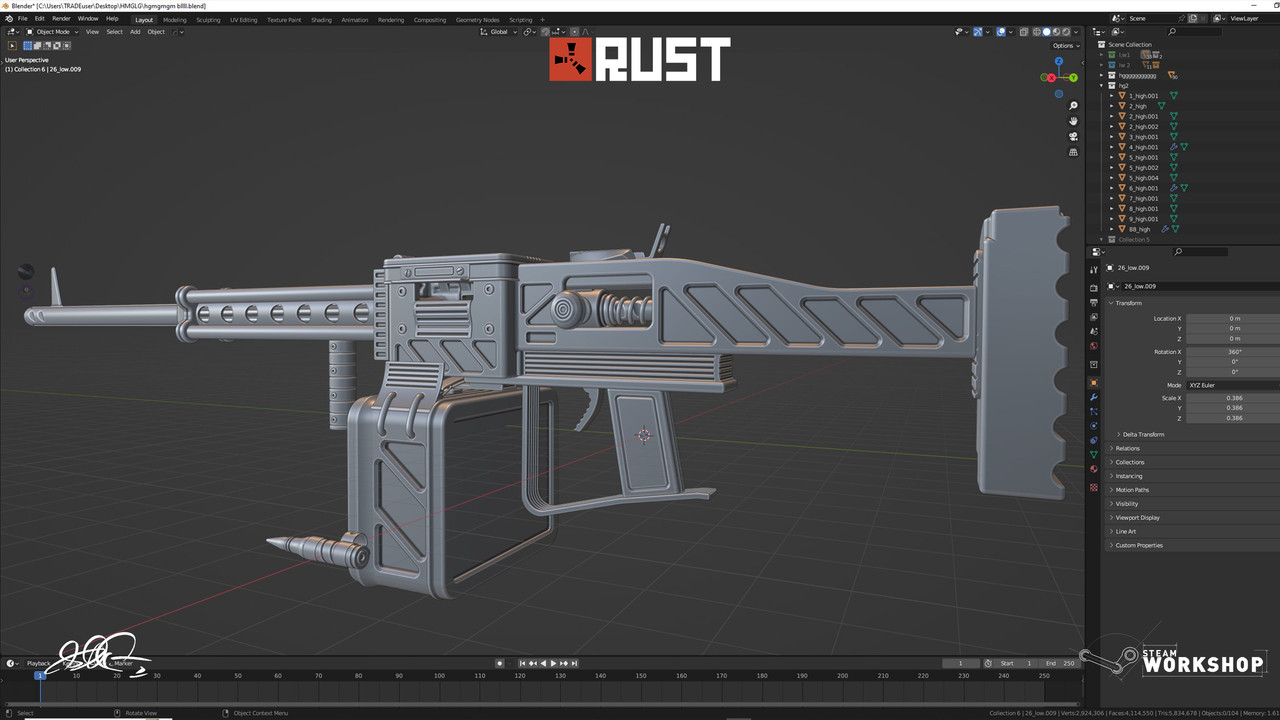Screen dimensions: 1280x720
Task: Click the viewport zoom magnifier icon
Action: [1073, 106]
